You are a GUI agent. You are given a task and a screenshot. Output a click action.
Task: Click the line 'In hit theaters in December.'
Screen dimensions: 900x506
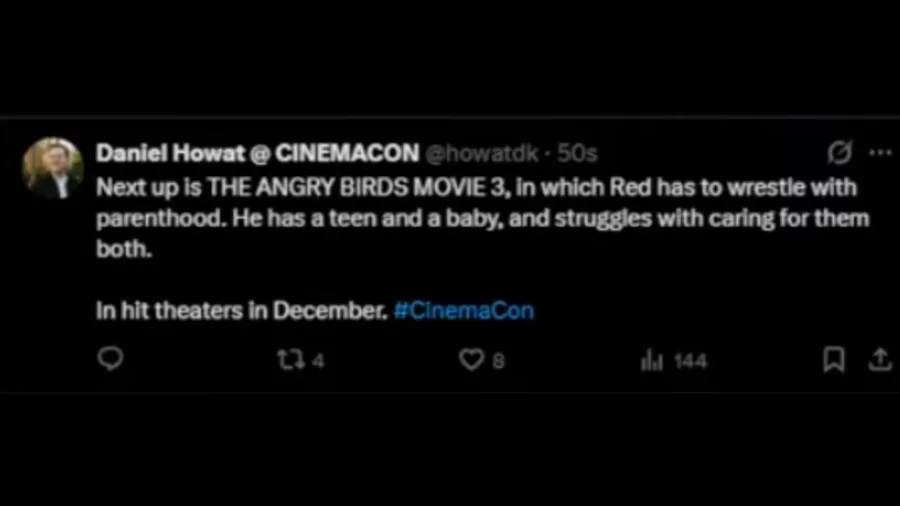(242, 310)
